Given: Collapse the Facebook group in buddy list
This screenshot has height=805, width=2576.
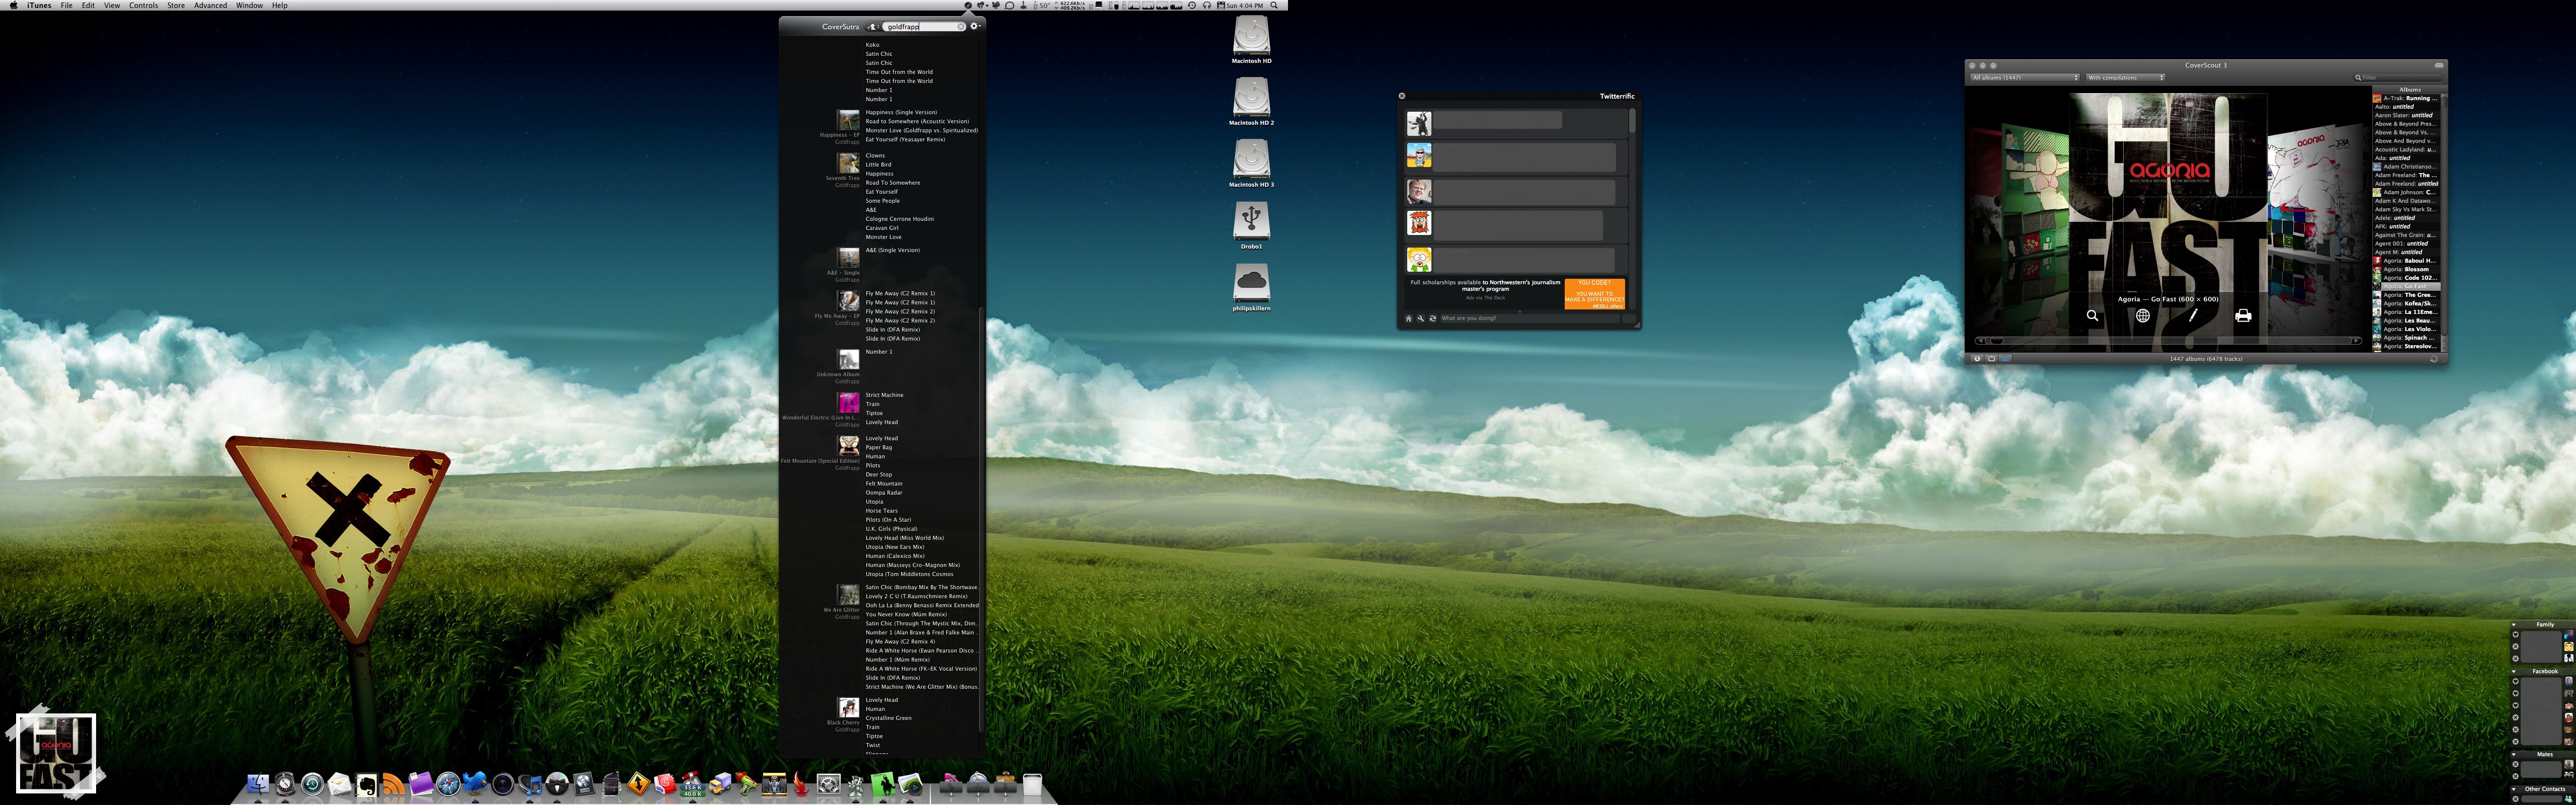Looking at the screenshot, I should click(2514, 671).
